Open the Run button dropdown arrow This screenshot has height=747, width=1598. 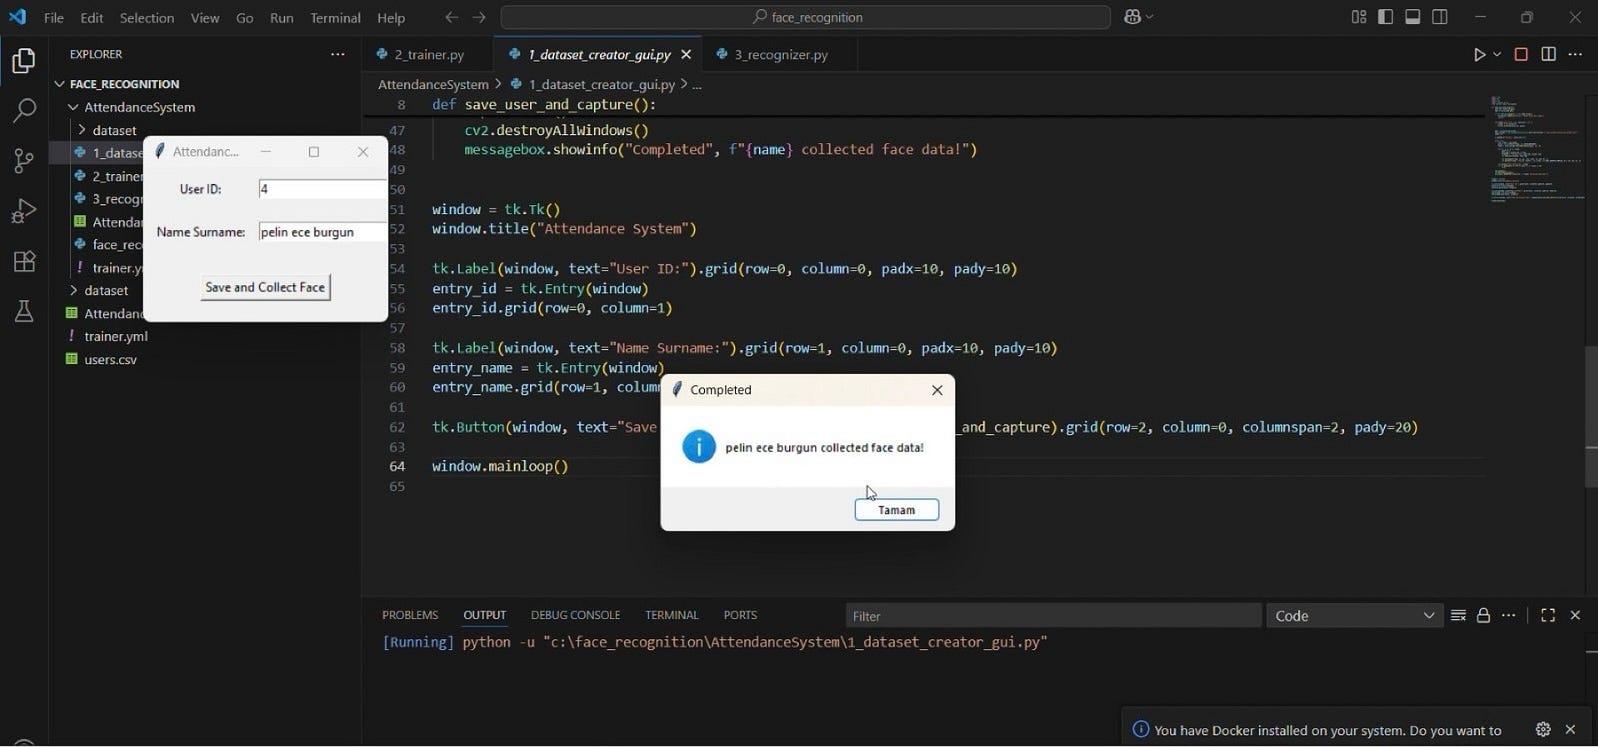[x=1497, y=55]
